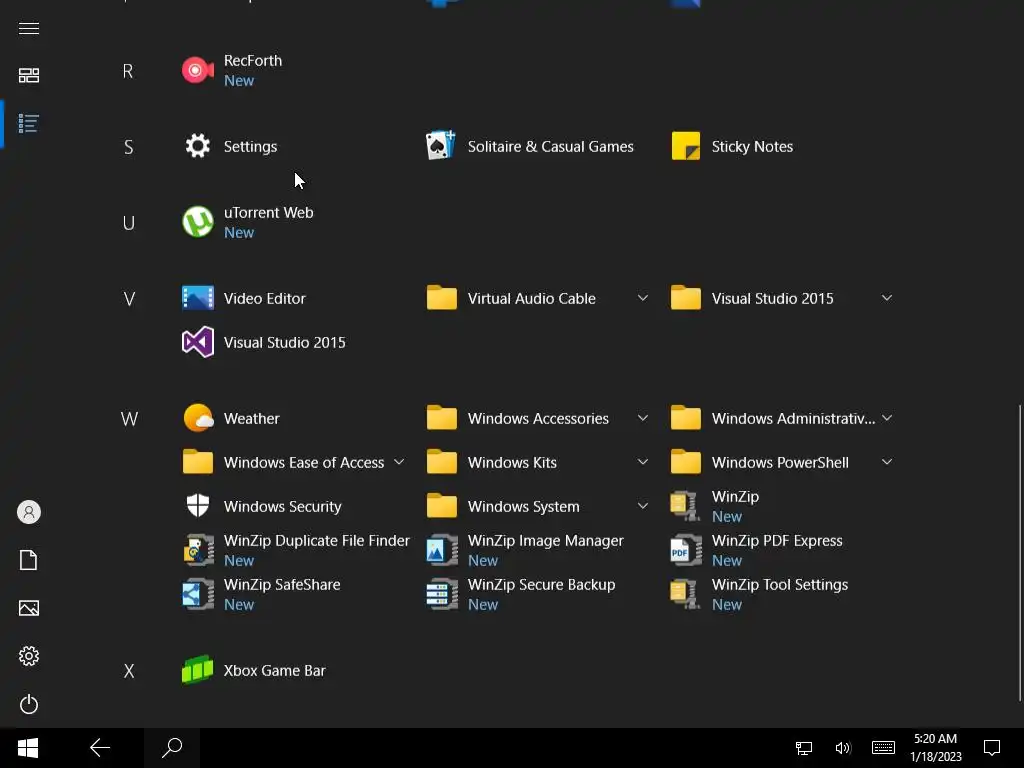Open WinZip Image Manager icon

tap(441, 551)
